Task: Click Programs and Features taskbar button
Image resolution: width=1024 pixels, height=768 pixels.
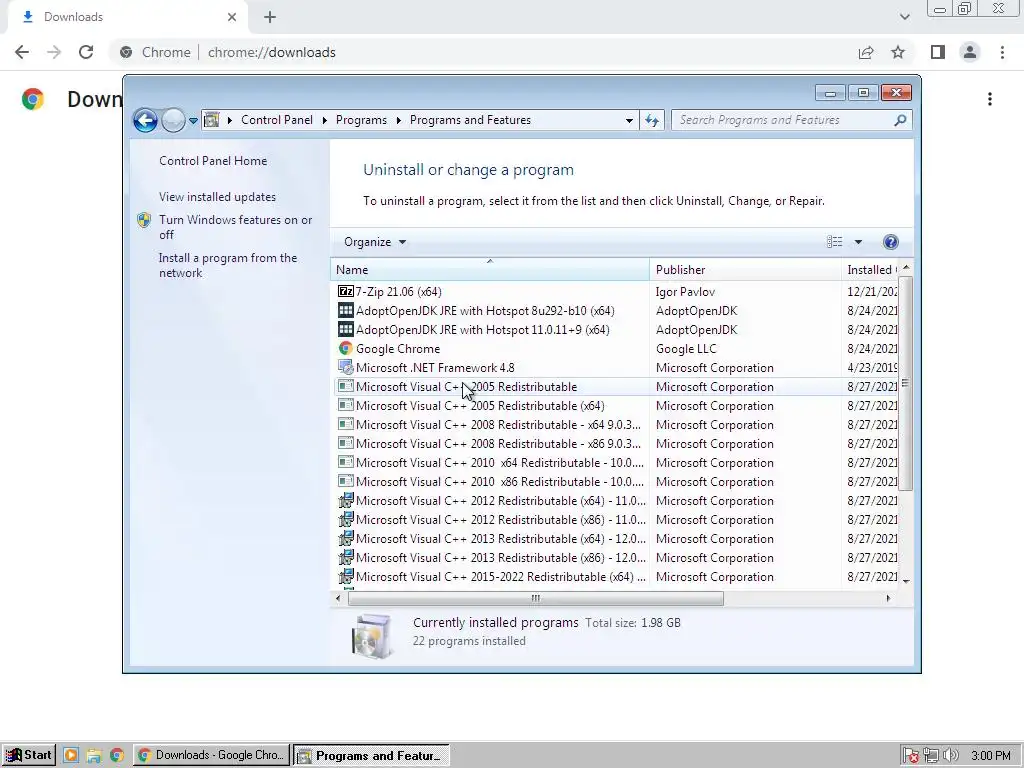Action: [x=371, y=756]
